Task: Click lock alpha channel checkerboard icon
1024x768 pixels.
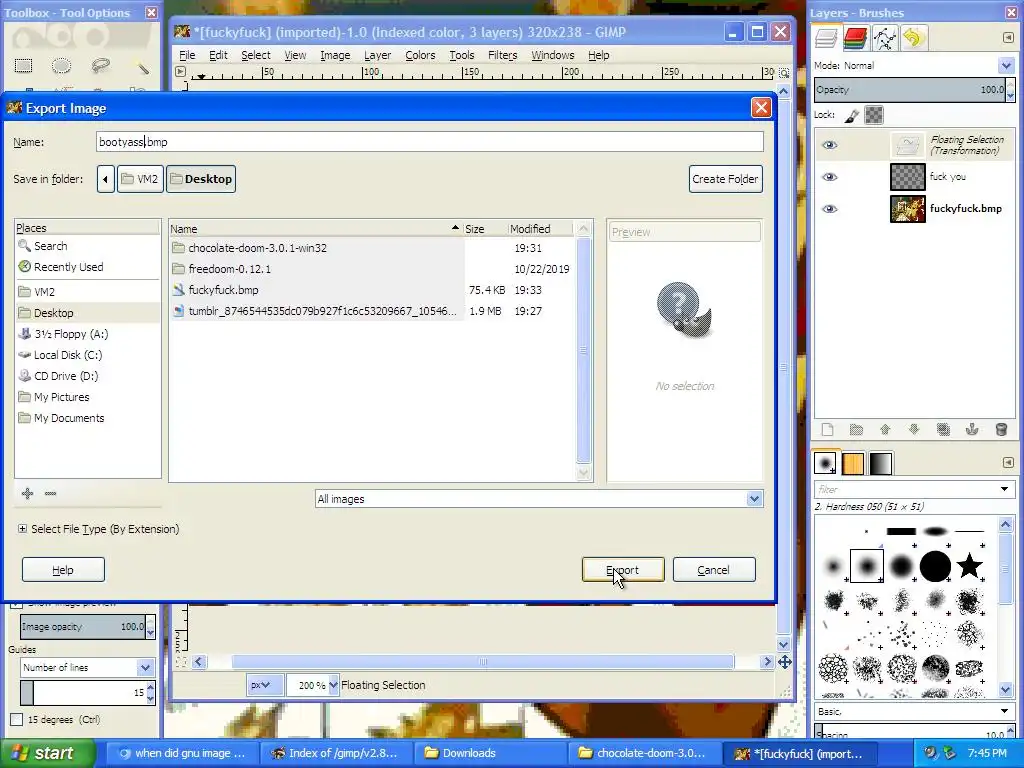Action: (x=874, y=116)
